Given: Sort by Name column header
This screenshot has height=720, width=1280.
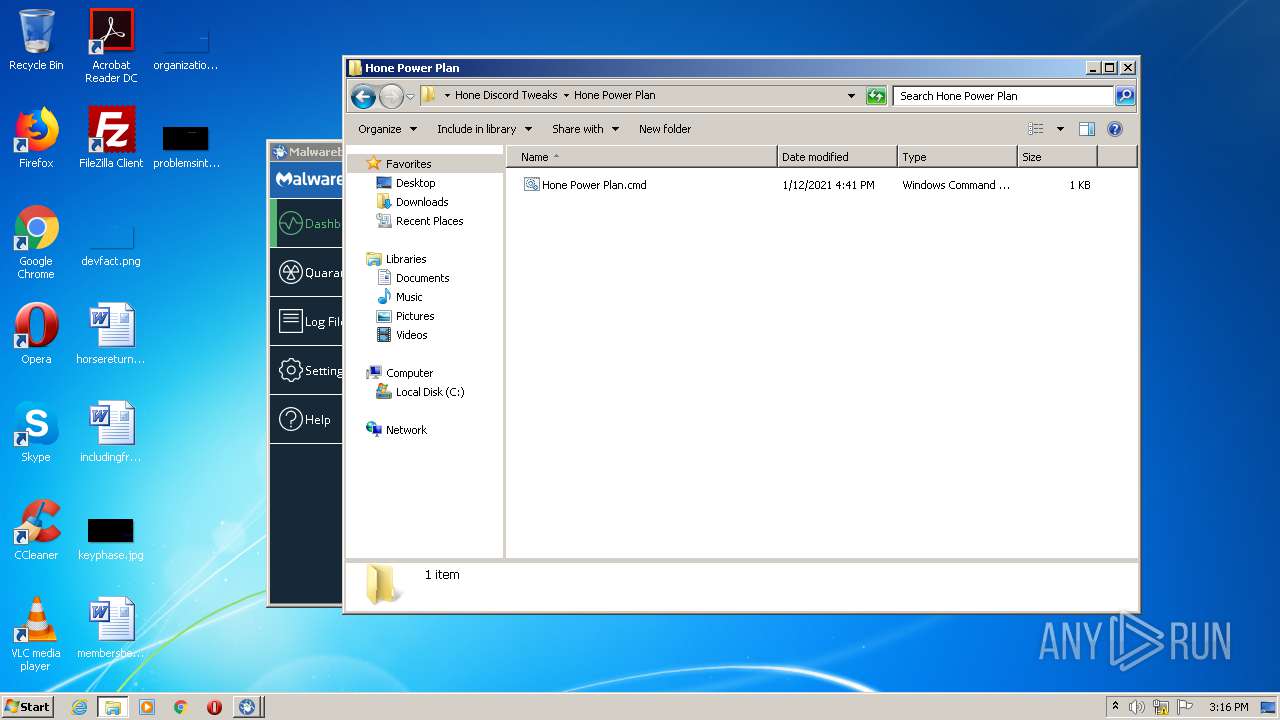Looking at the screenshot, I should coord(641,157).
